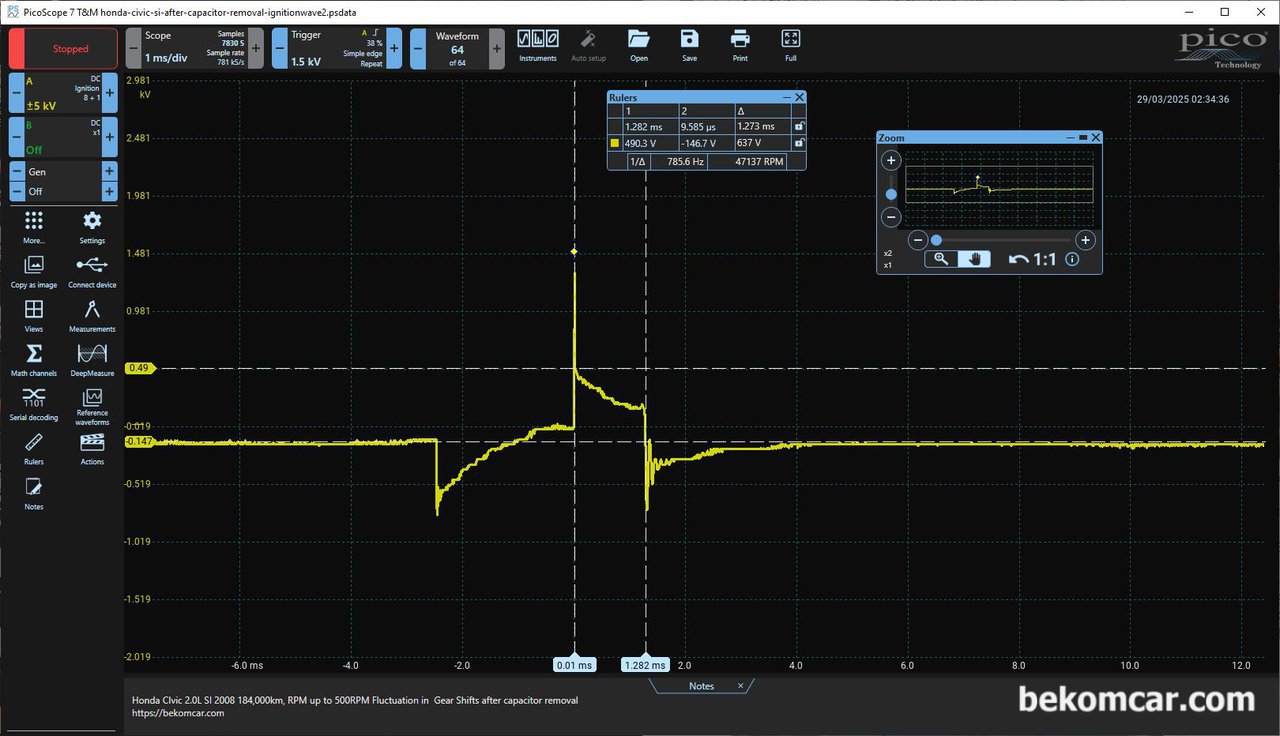This screenshot has width=1280, height=736.
Task: Increase Scope timebase with plus
Action: [256, 48]
